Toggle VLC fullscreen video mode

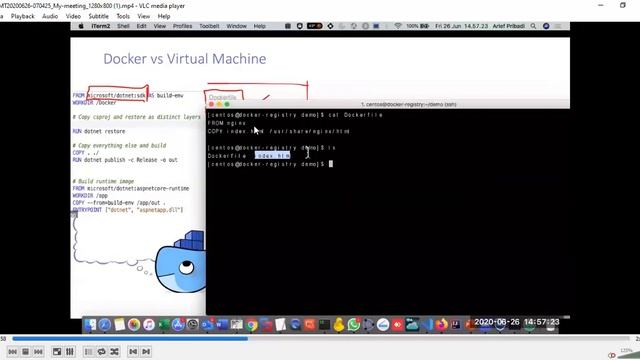pyautogui.click(x=57, y=351)
